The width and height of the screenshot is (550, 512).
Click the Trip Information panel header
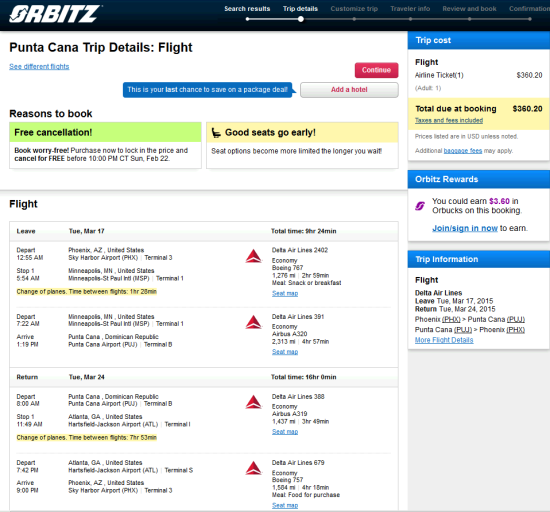coord(479,259)
